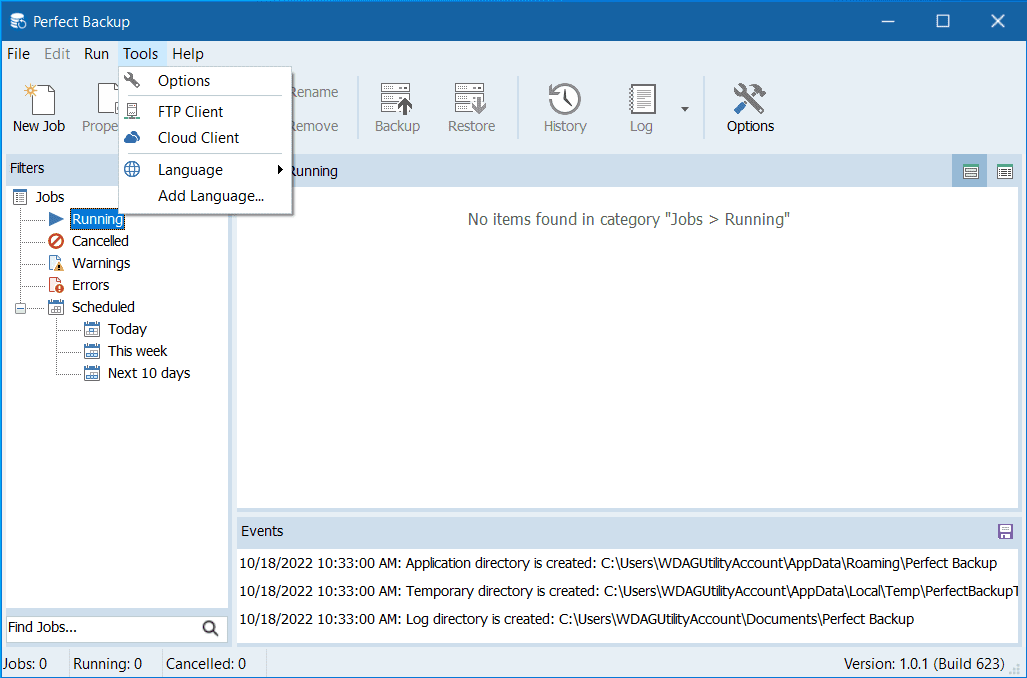The width and height of the screenshot is (1027, 678).
Task: Collapse the Scheduled tree node
Action: (x=20, y=308)
